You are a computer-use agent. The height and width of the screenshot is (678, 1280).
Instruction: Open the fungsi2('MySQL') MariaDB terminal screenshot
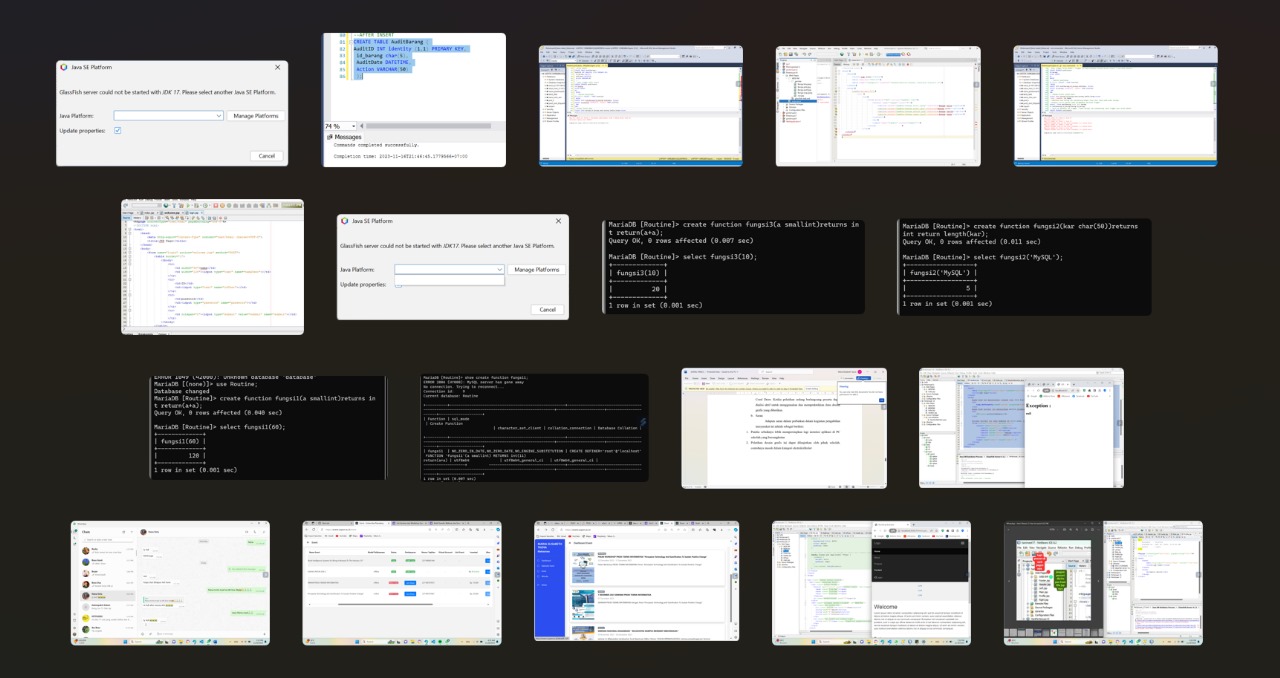tap(1024, 266)
